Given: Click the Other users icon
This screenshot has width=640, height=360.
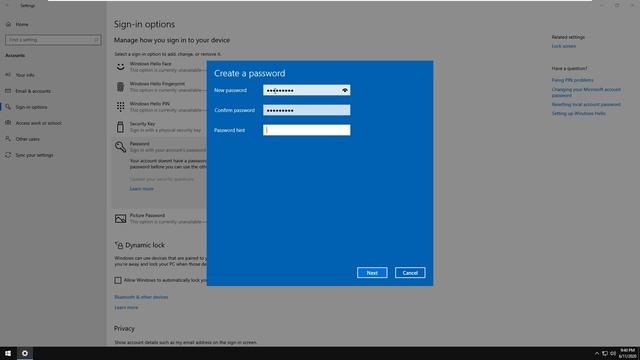Looking at the screenshot, I should [x=8, y=139].
